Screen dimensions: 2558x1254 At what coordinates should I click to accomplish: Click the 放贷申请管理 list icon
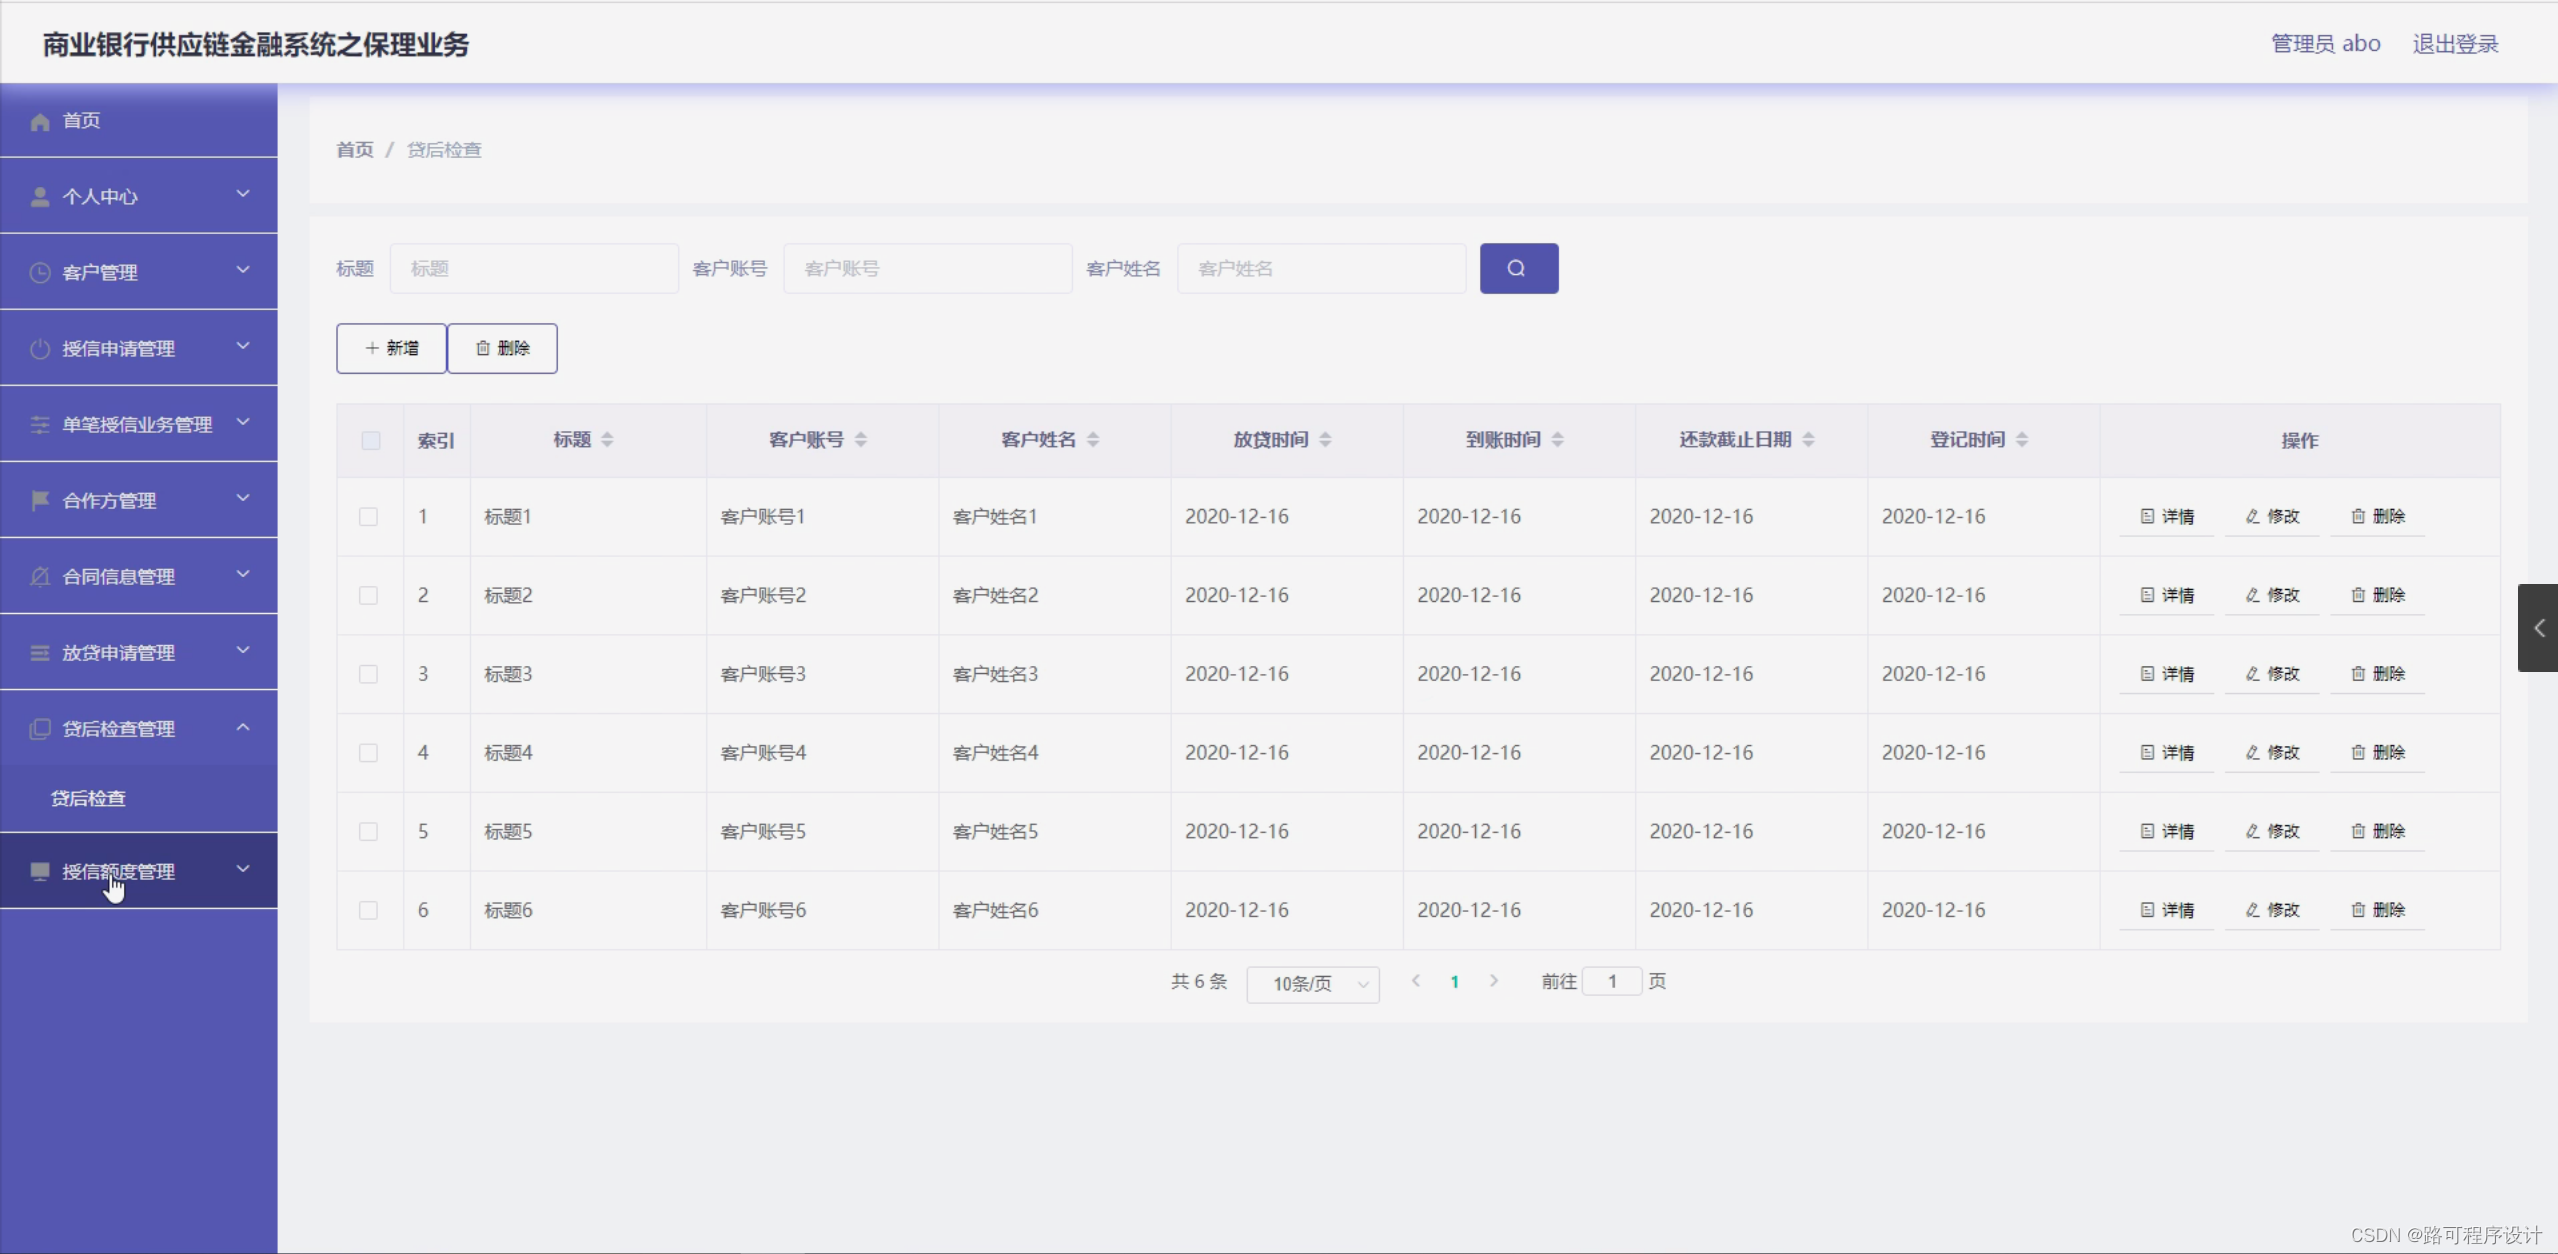(40, 652)
